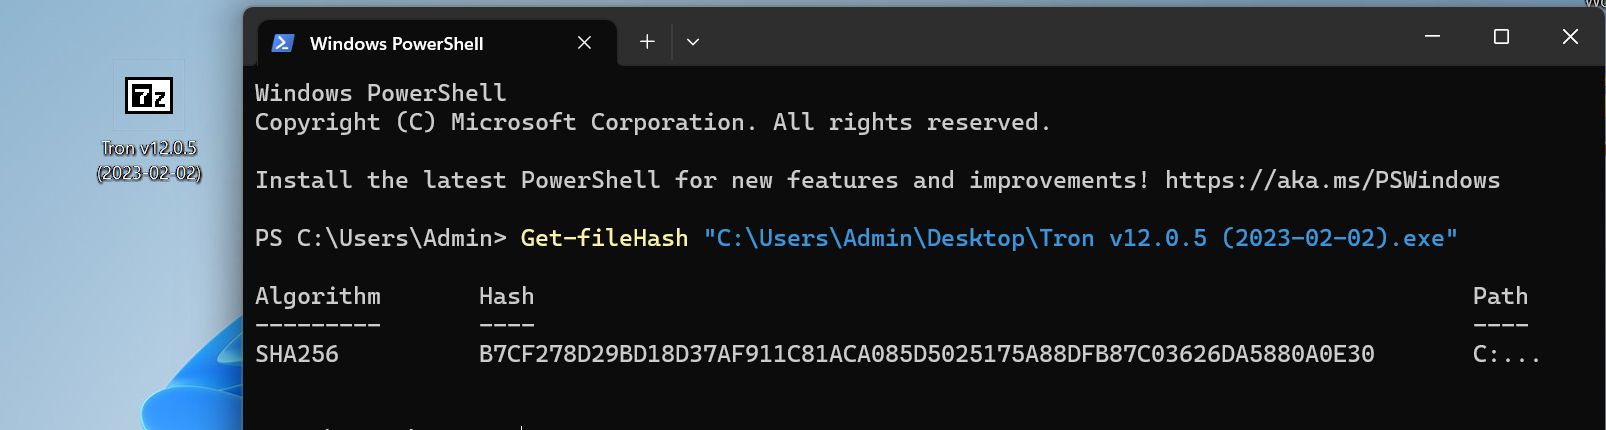Click the Hash column header
This screenshot has height=430, width=1606.
click(506, 296)
